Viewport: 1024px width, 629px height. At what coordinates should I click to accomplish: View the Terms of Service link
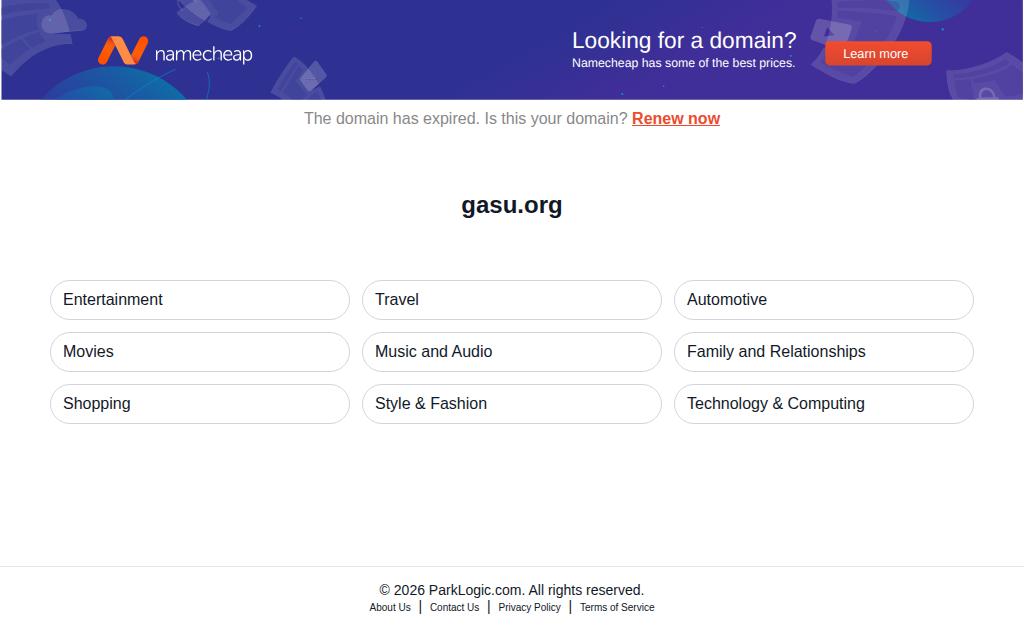(x=617, y=607)
